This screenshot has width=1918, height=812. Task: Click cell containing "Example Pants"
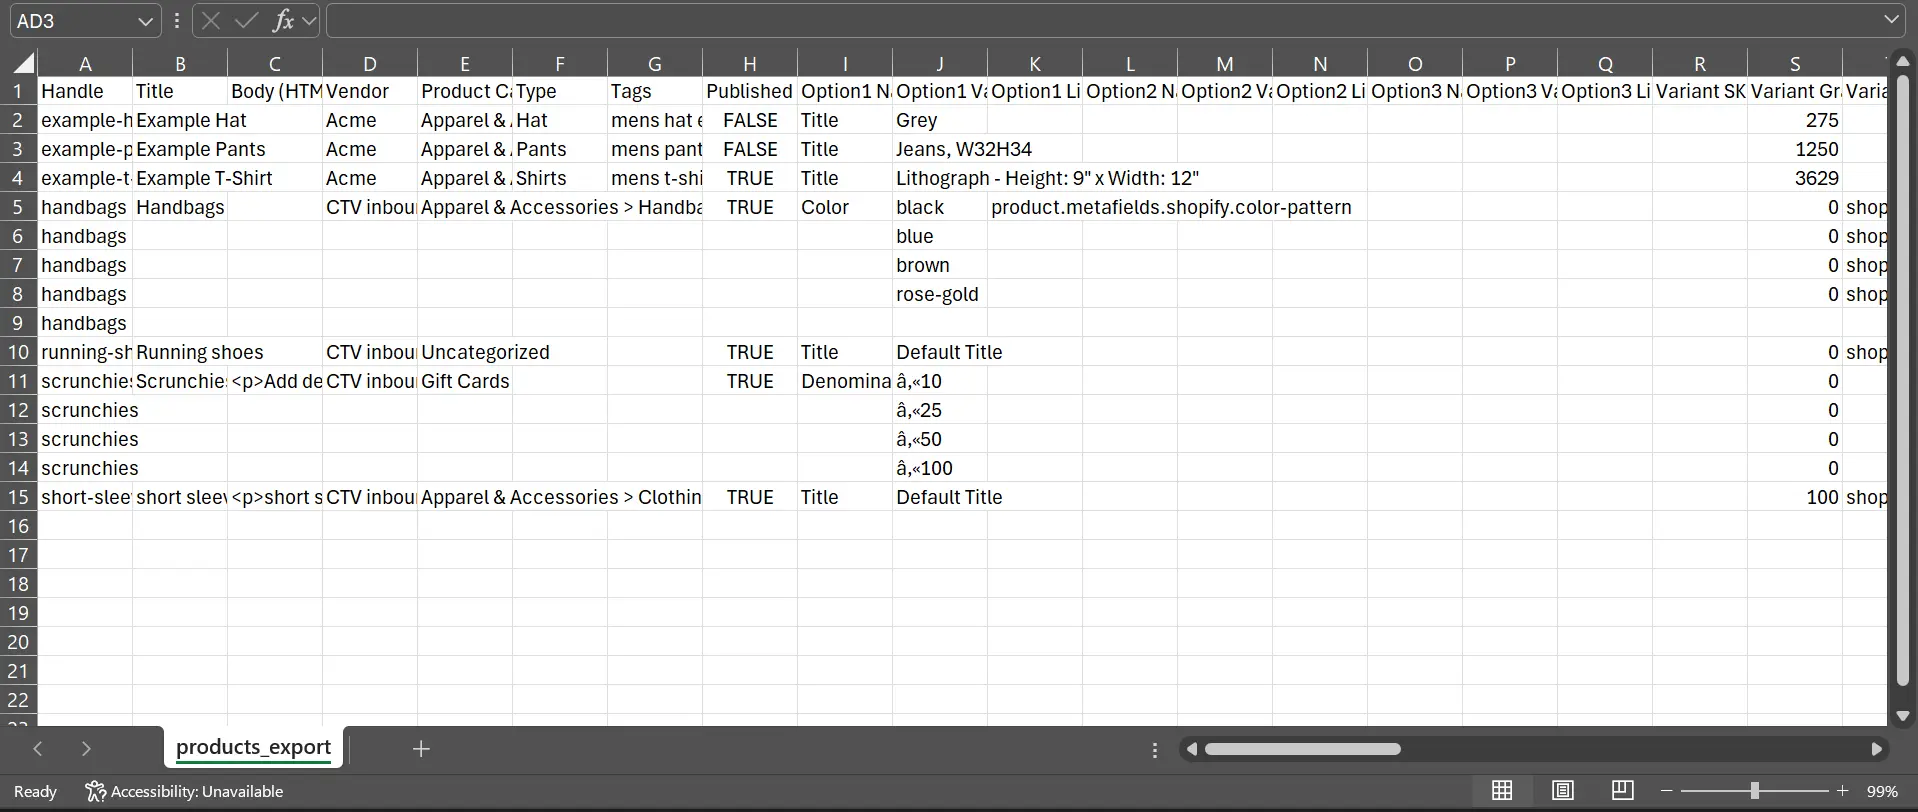(x=180, y=149)
